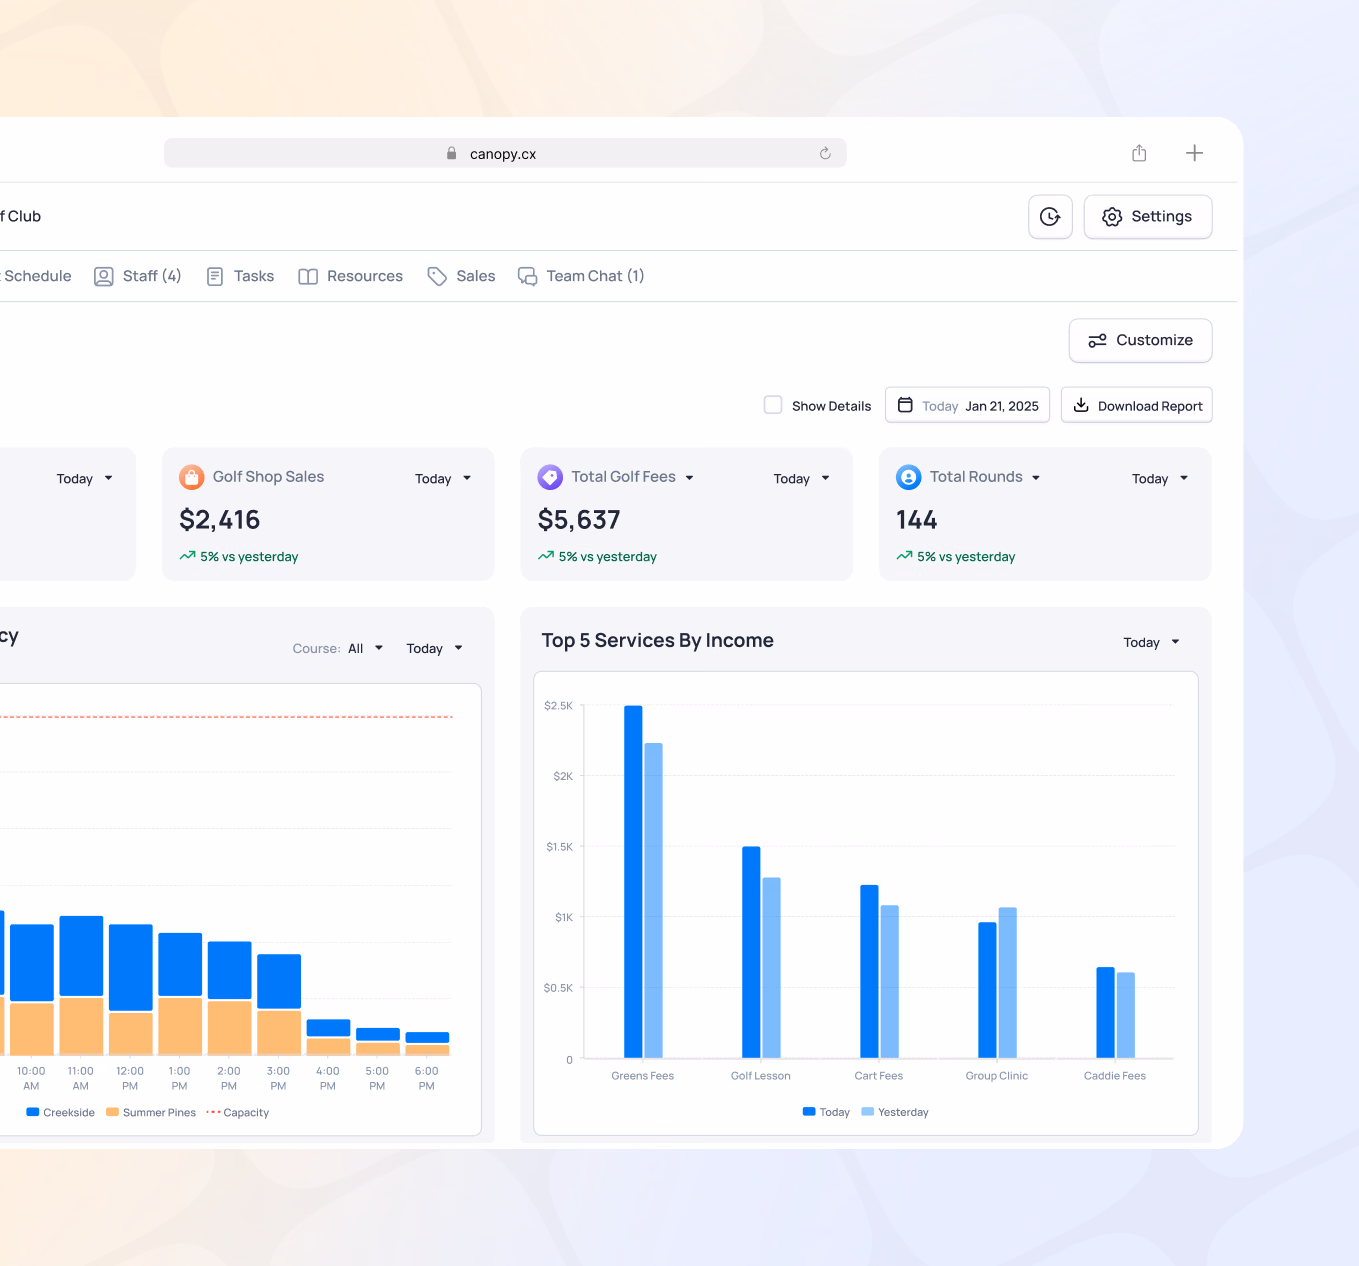Click the lock icon beside canopy.cx

(x=452, y=153)
